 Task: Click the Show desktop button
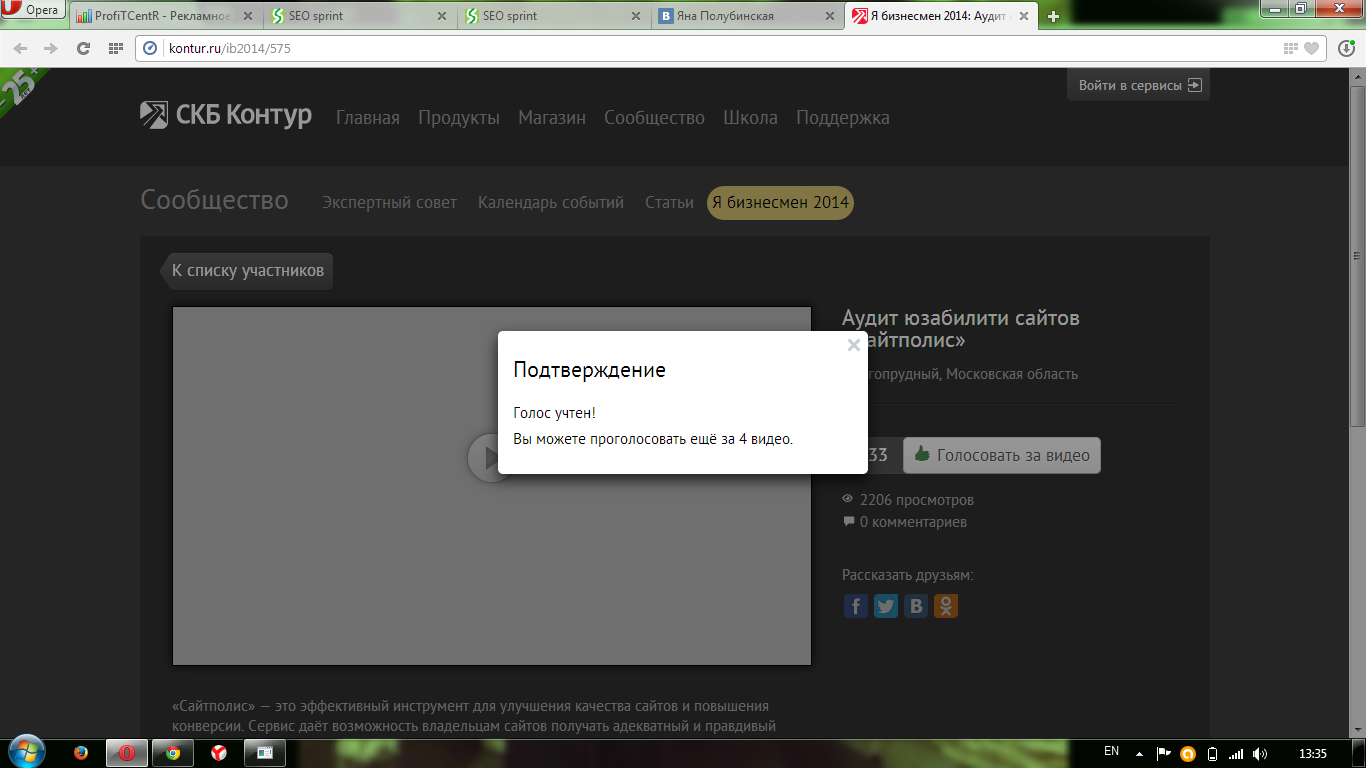point(1359,753)
